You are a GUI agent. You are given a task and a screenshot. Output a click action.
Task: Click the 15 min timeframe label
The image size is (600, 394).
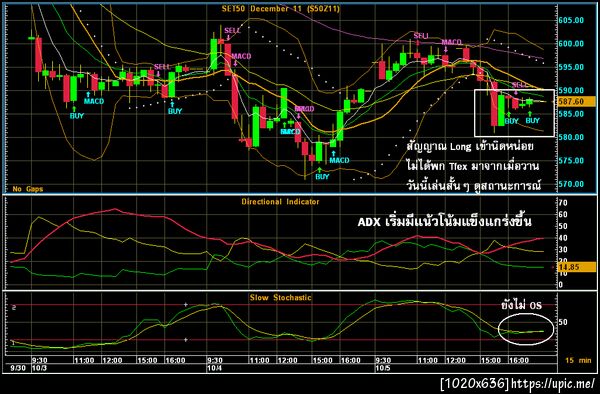[578, 360]
